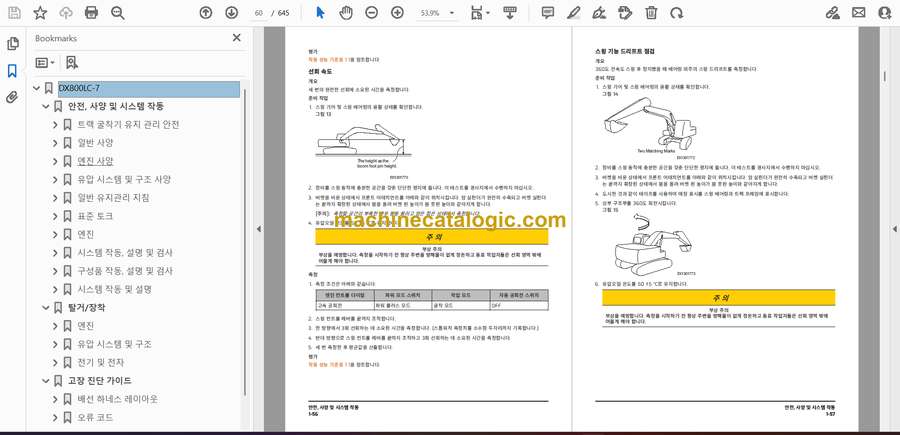
Task: Click the keyboard scrolling mode icon
Action: pos(509,13)
